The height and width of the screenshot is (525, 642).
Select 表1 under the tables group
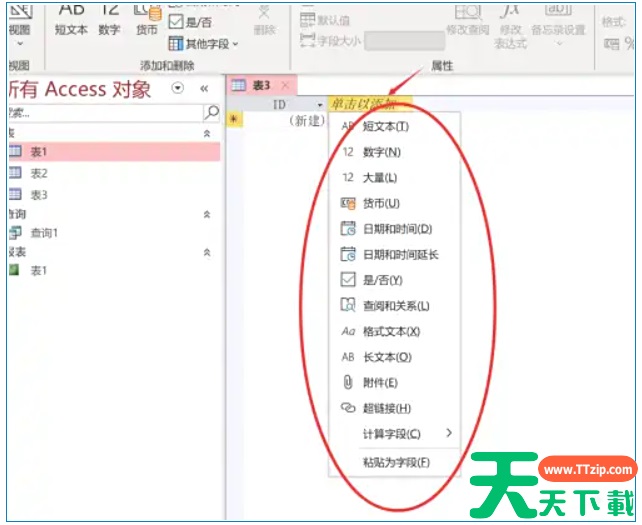[x=114, y=152]
